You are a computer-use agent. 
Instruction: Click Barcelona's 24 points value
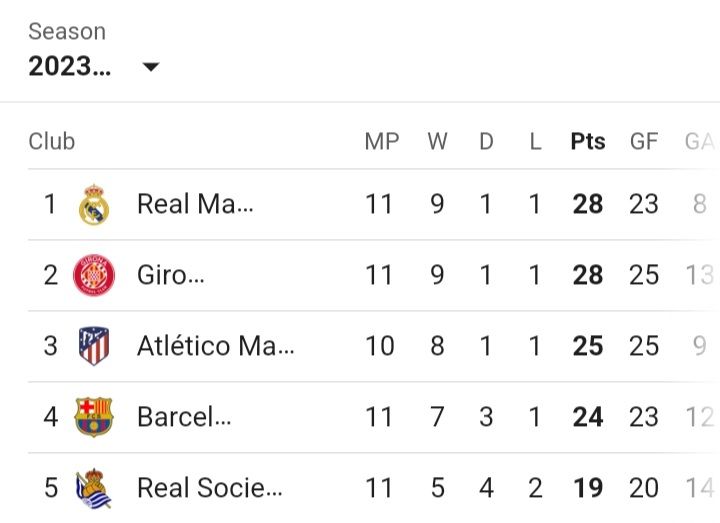click(x=588, y=417)
